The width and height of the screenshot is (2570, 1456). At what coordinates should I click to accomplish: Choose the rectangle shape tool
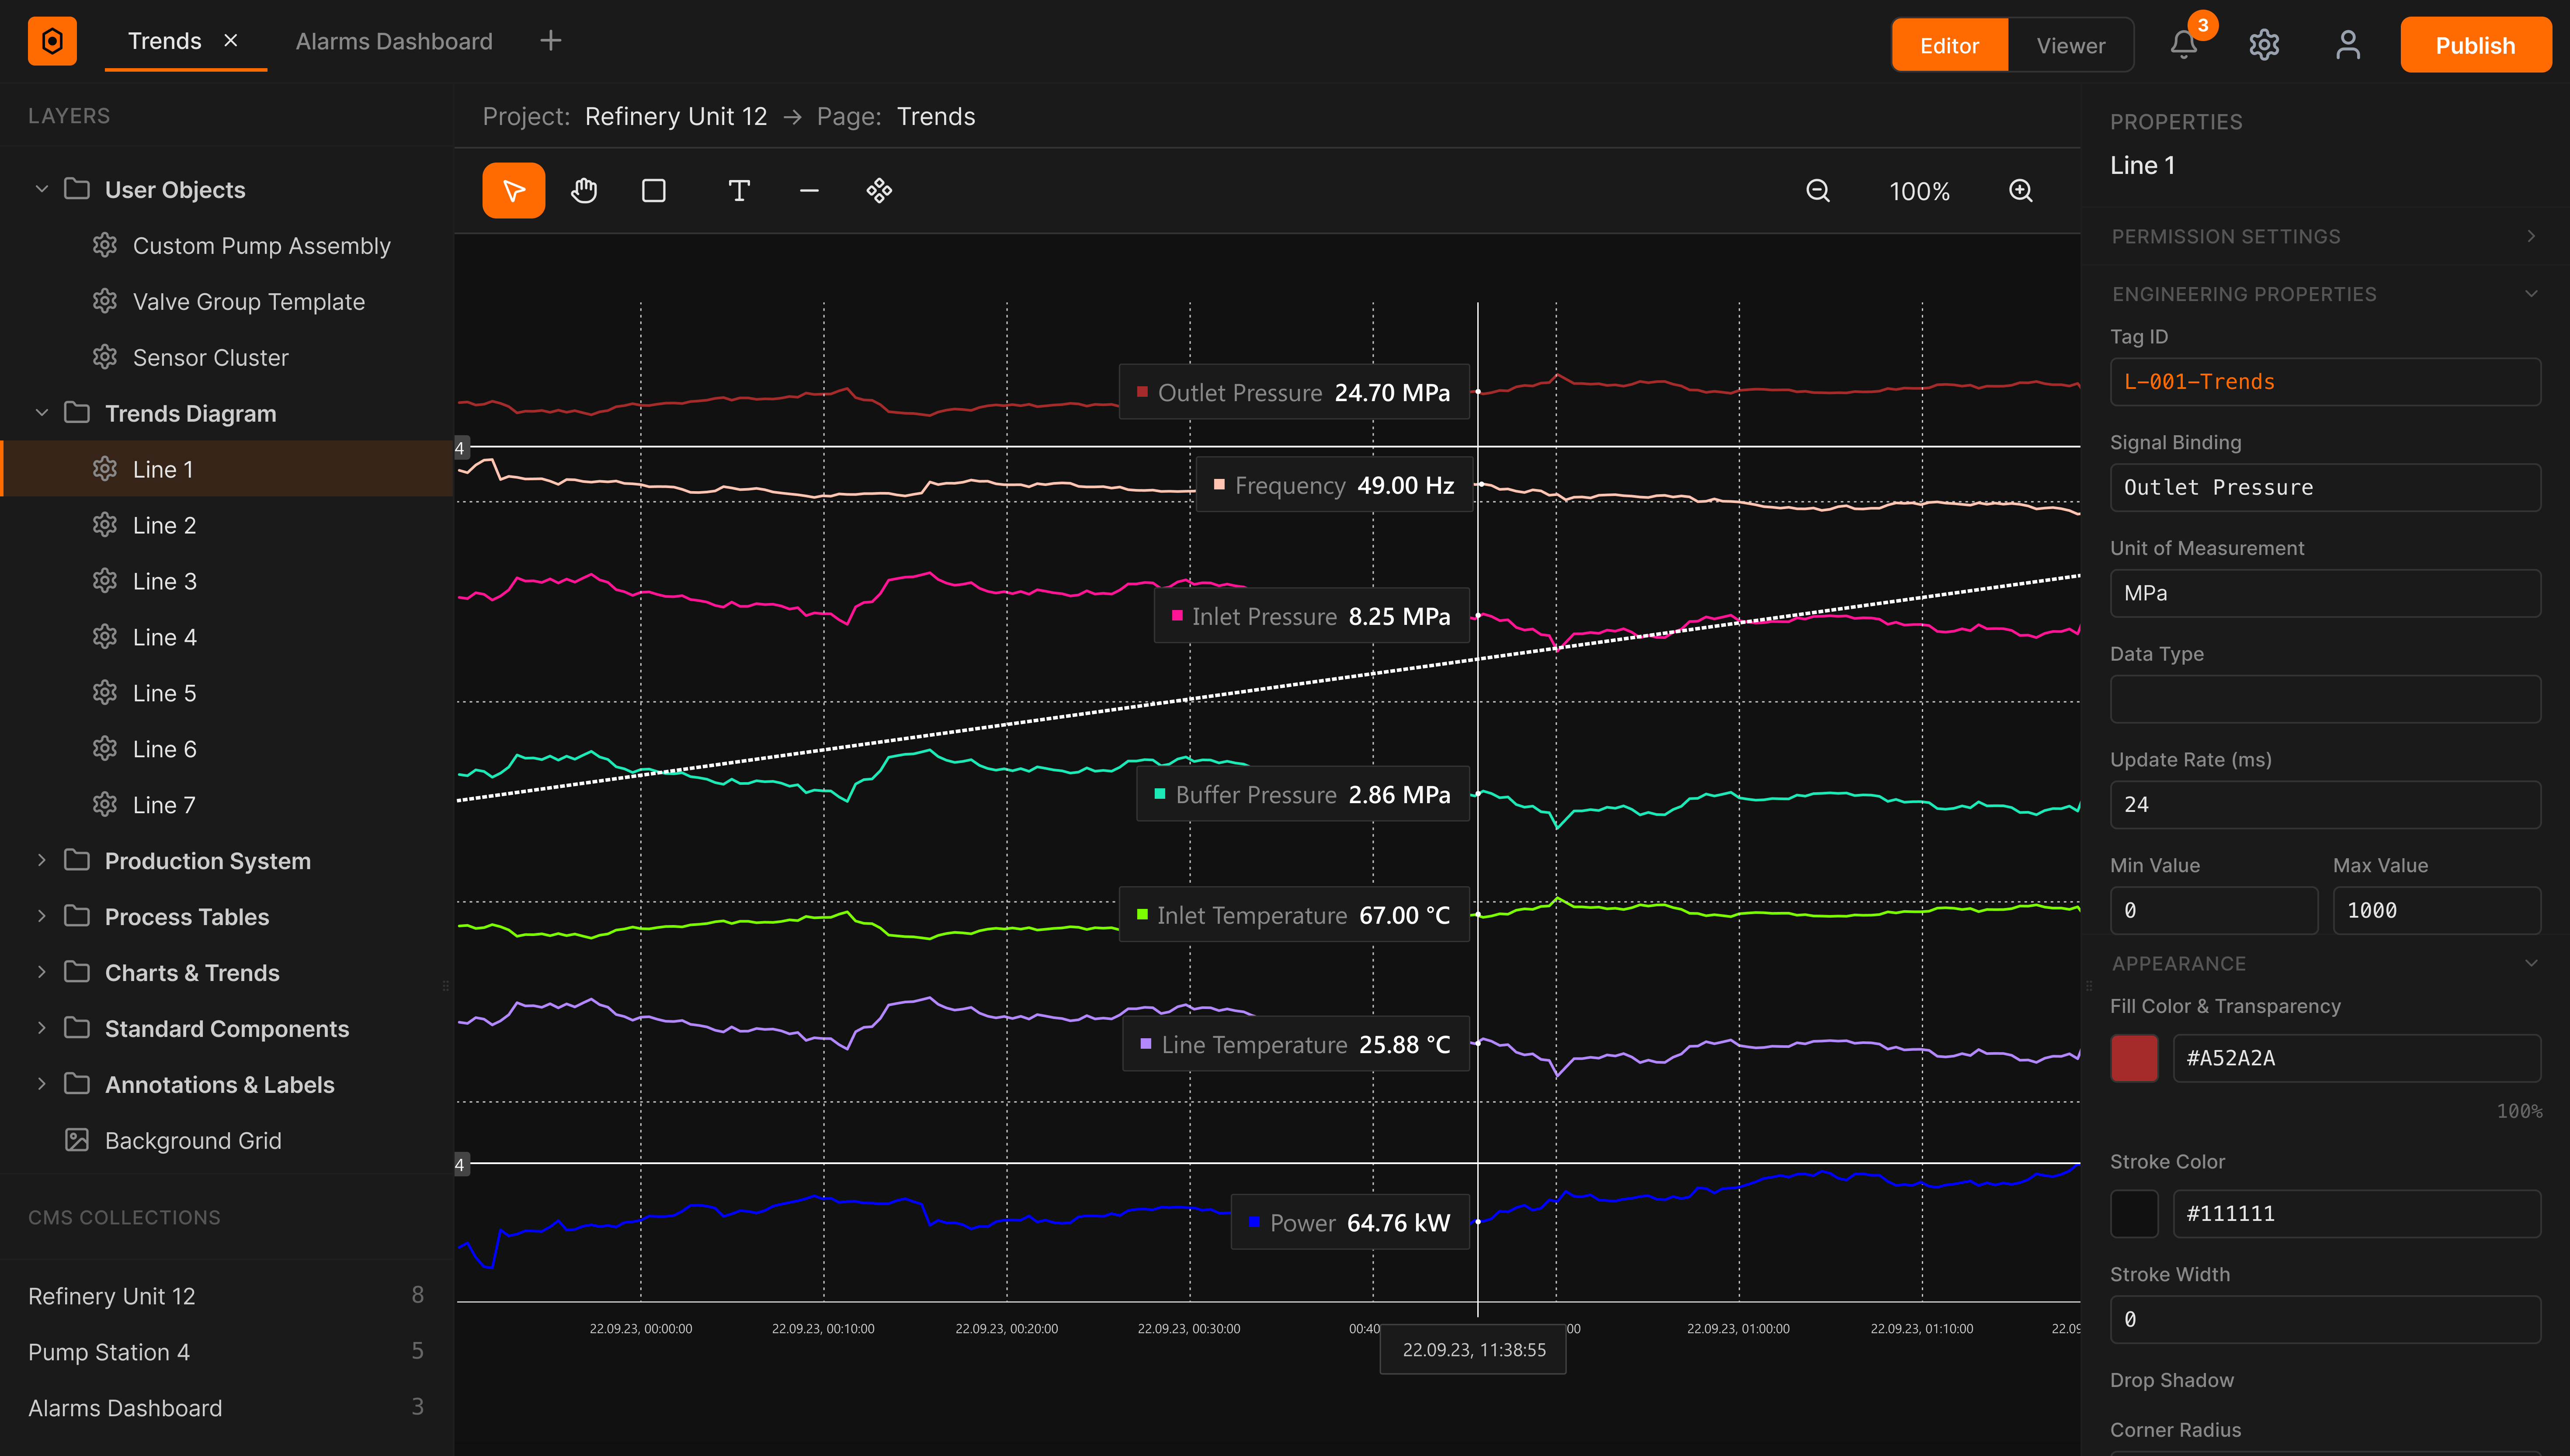pos(654,190)
